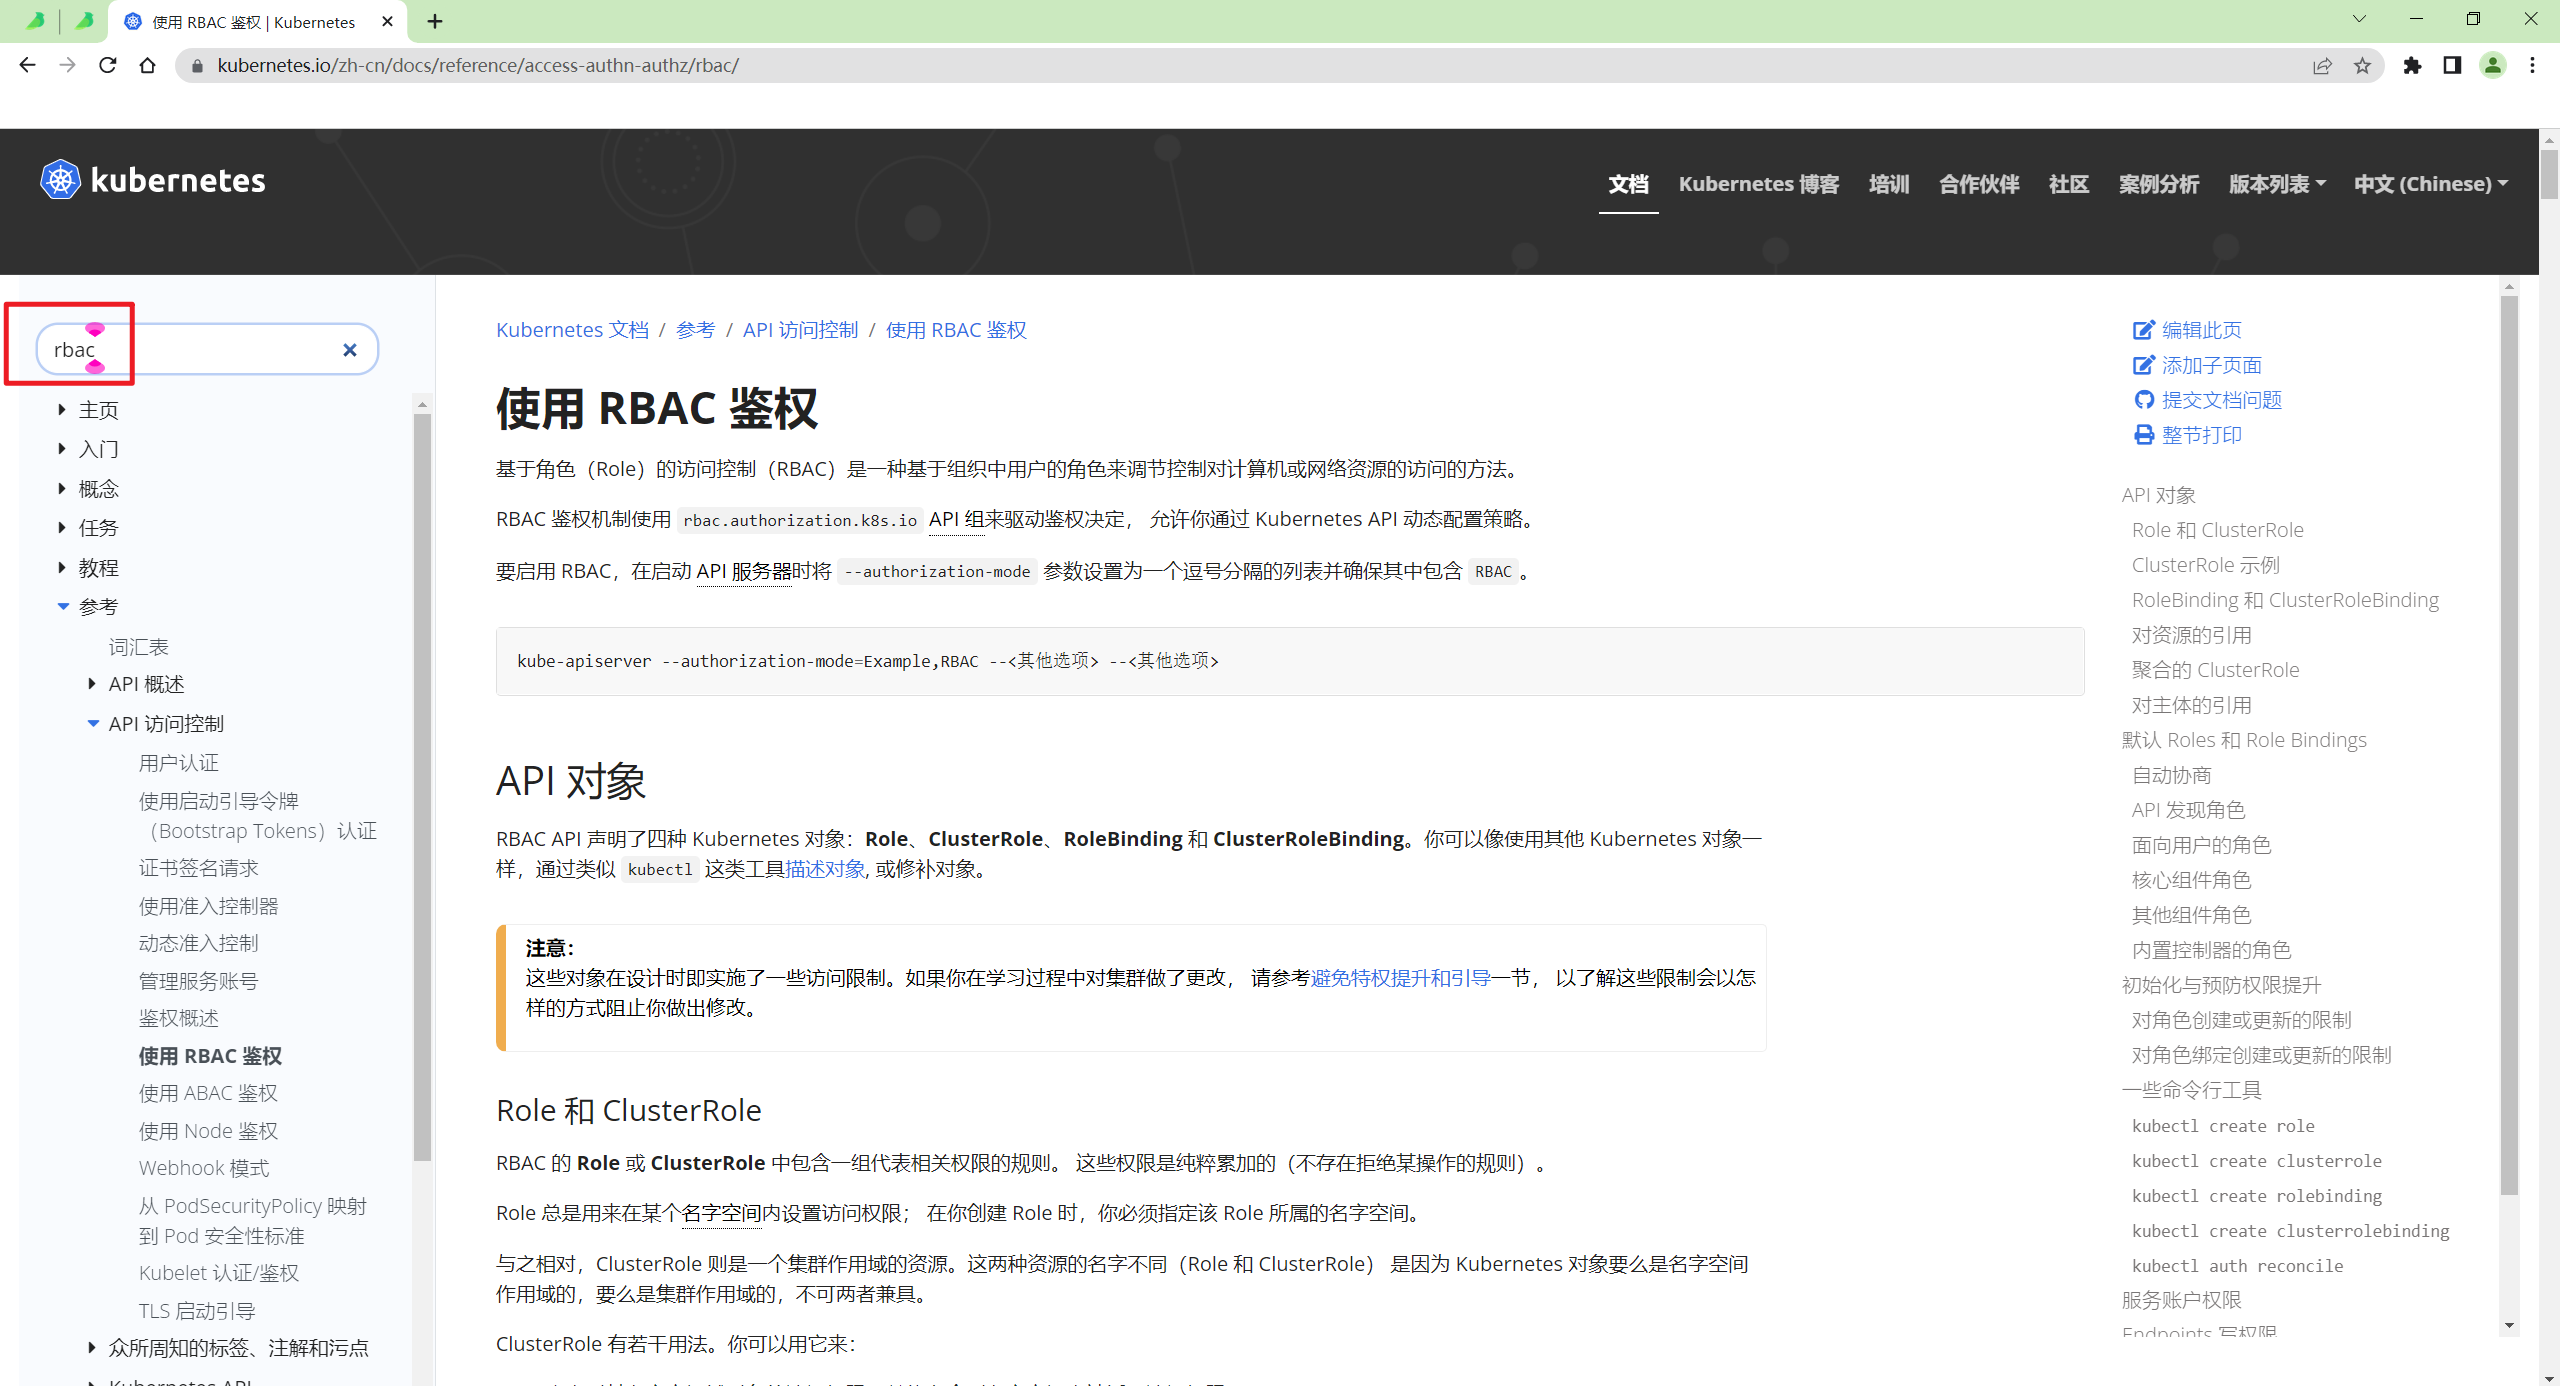Image resolution: width=2560 pixels, height=1386 pixels.
Task: Click the share page icon in address bar
Action: point(2322,65)
